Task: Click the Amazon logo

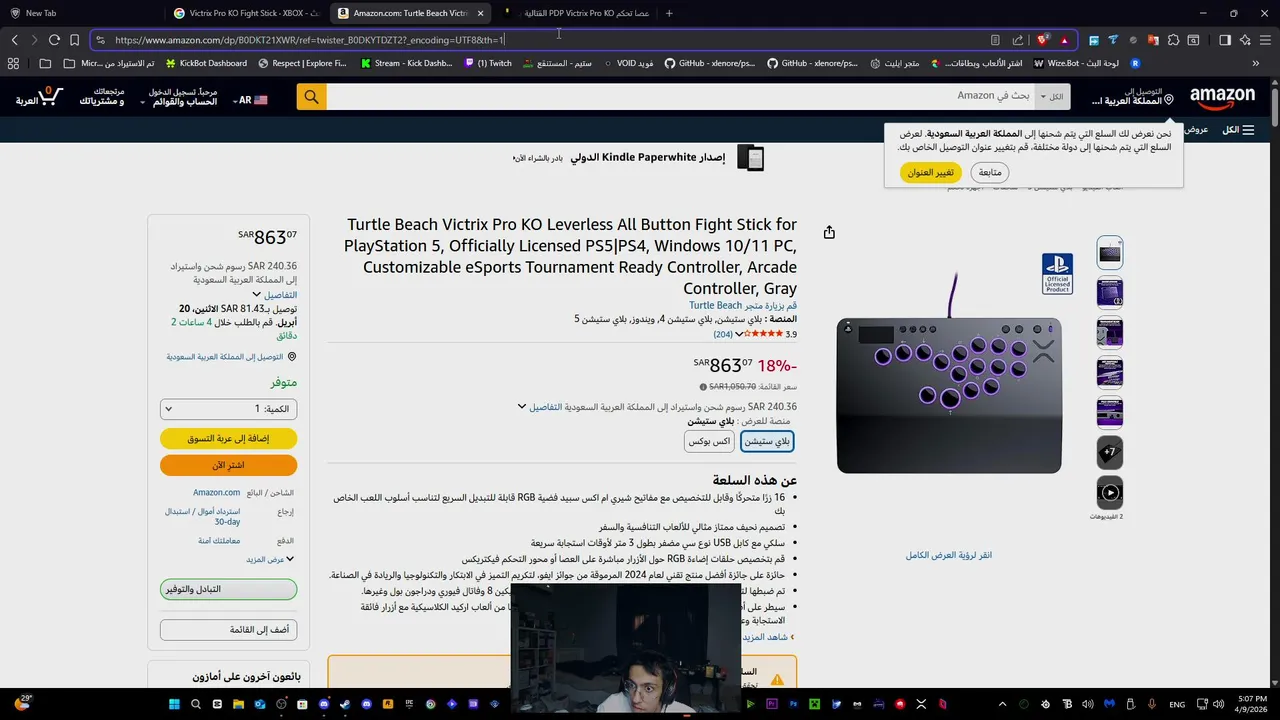Action: pyautogui.click(x=1222, y=97)
